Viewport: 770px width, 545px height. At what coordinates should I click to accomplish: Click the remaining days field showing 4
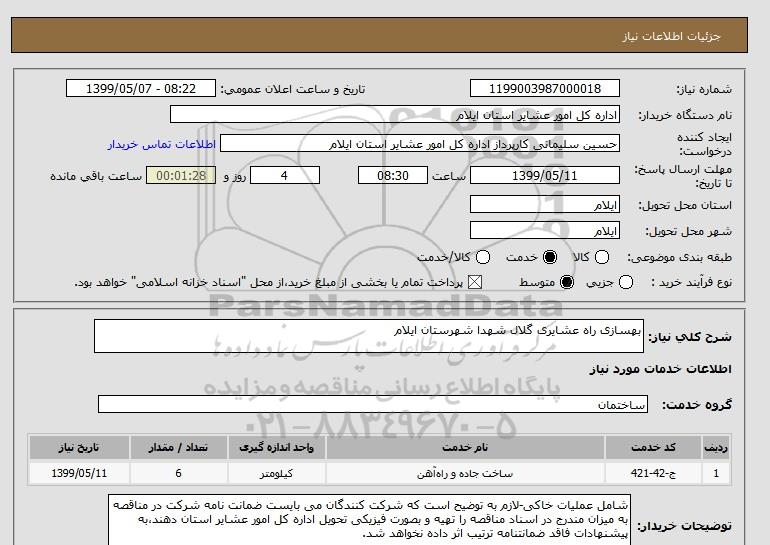[285, 175]
